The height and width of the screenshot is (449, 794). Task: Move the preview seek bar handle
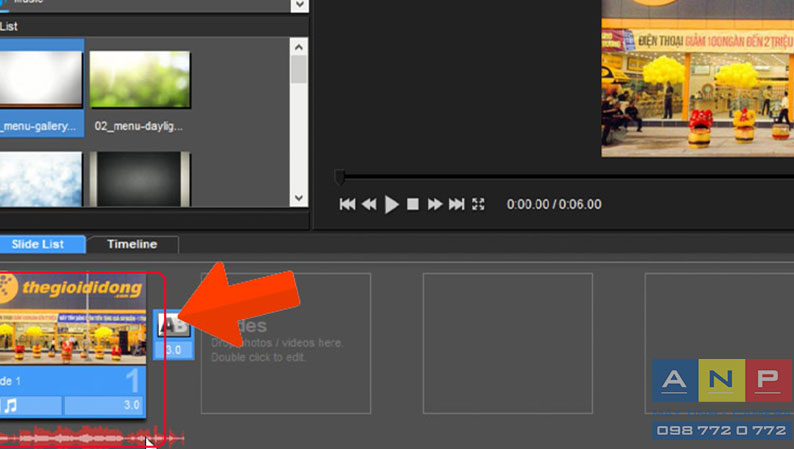(x=339, y=177)
